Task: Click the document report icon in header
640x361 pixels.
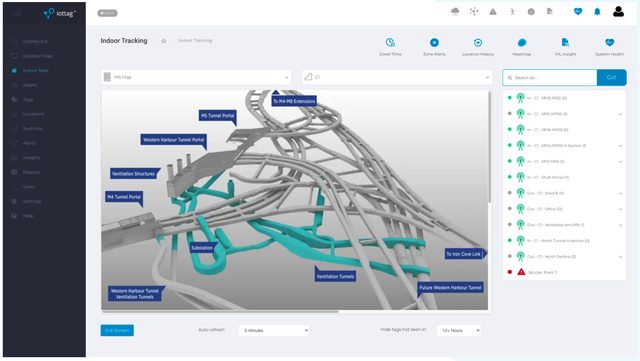Action: coord(550,11)
